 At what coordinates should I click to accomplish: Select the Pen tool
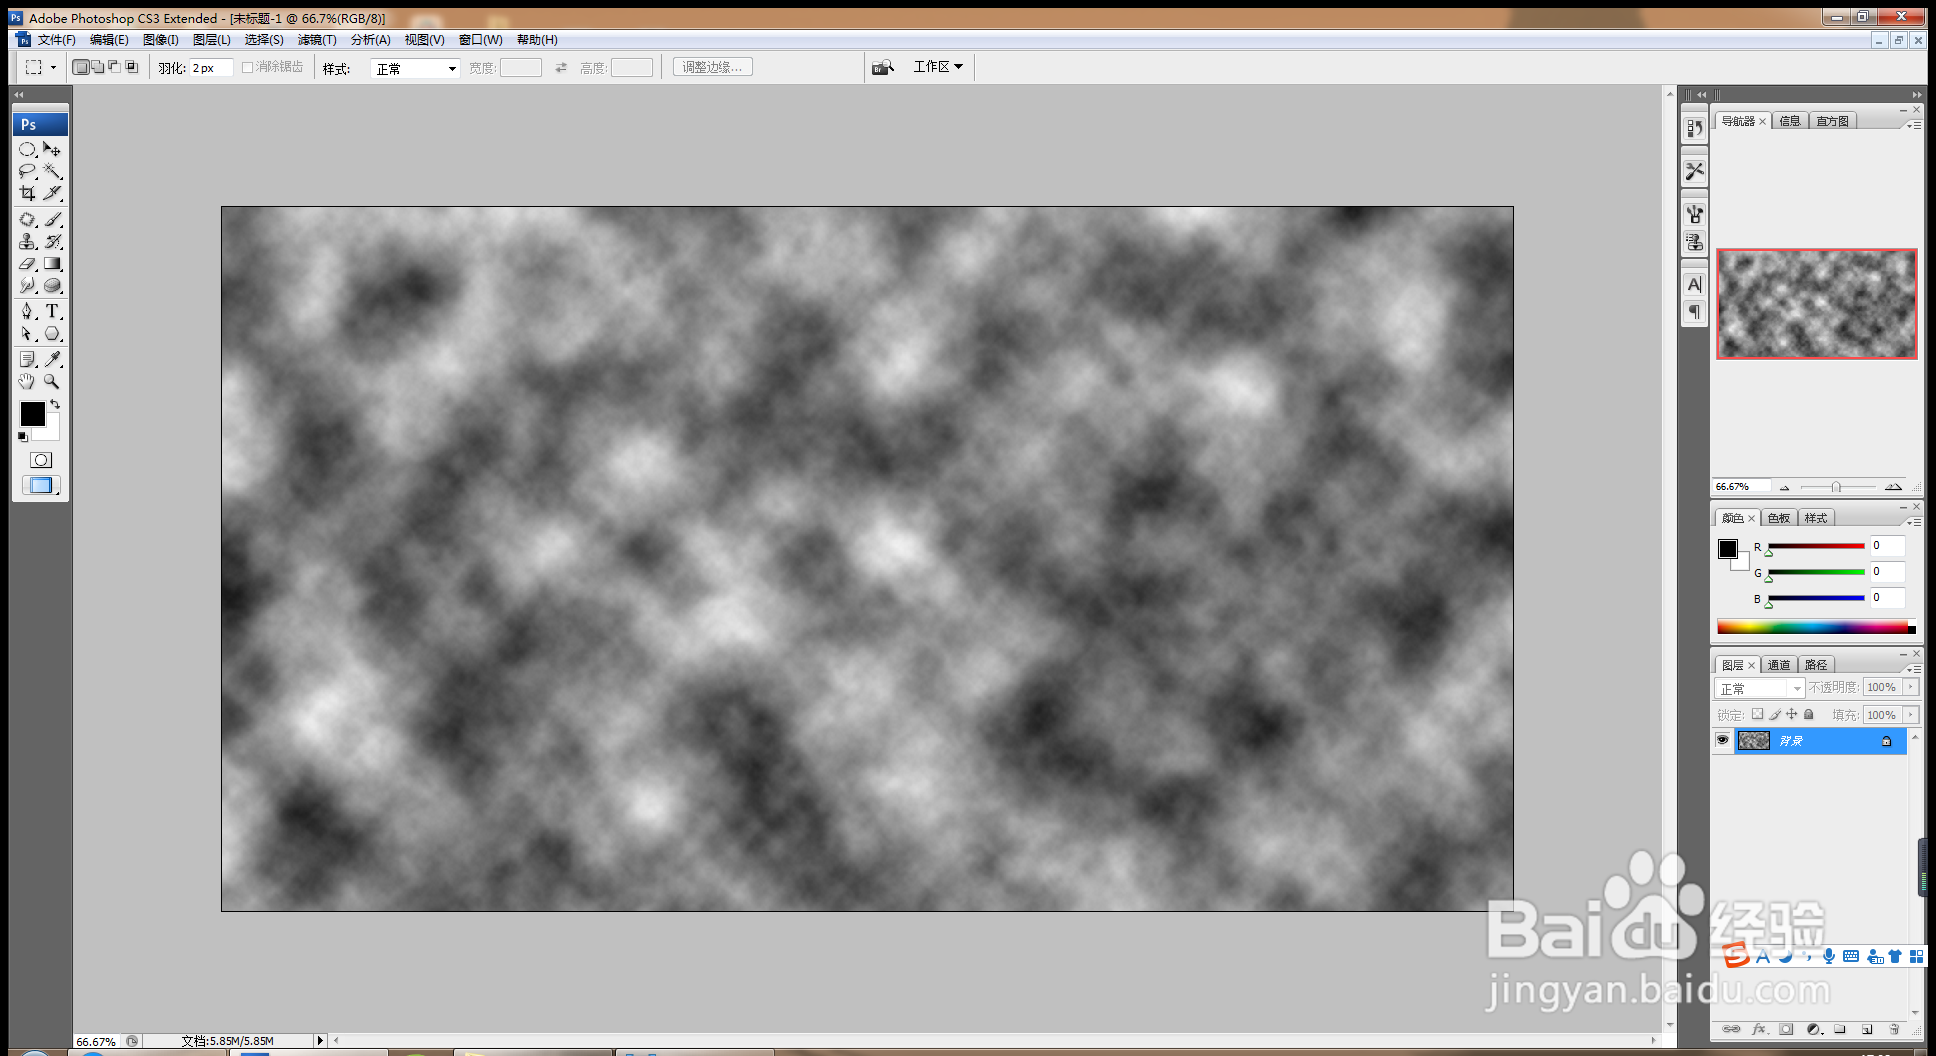pyautogui.click(x=28, y=311)
